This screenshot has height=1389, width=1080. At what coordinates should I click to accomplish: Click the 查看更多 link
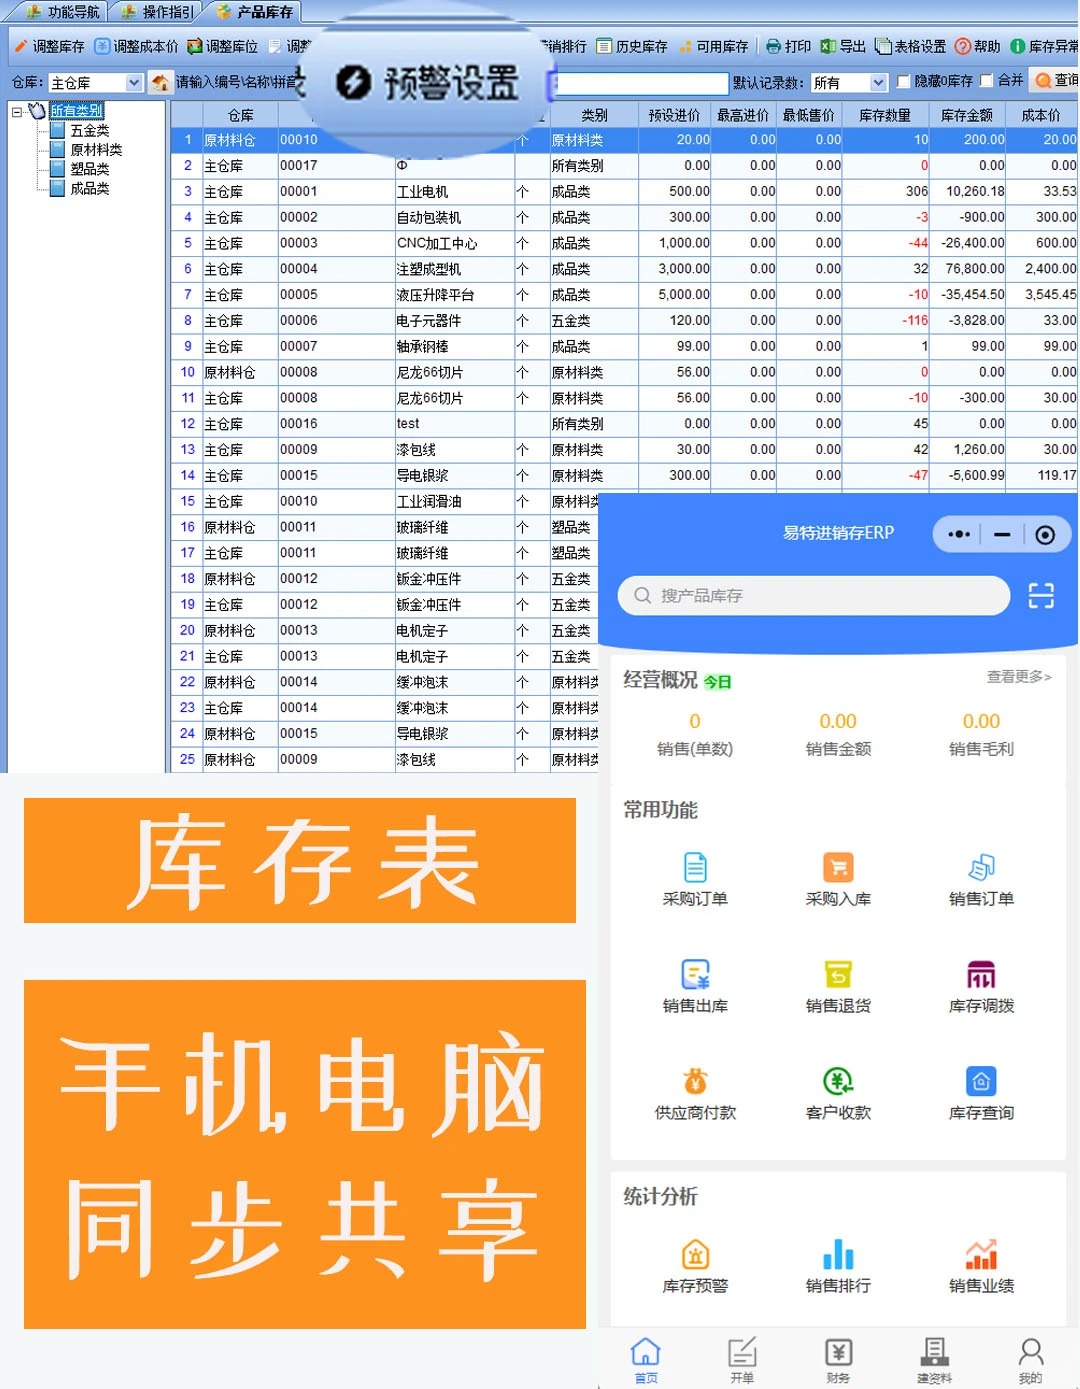[x=1018, y=677]
